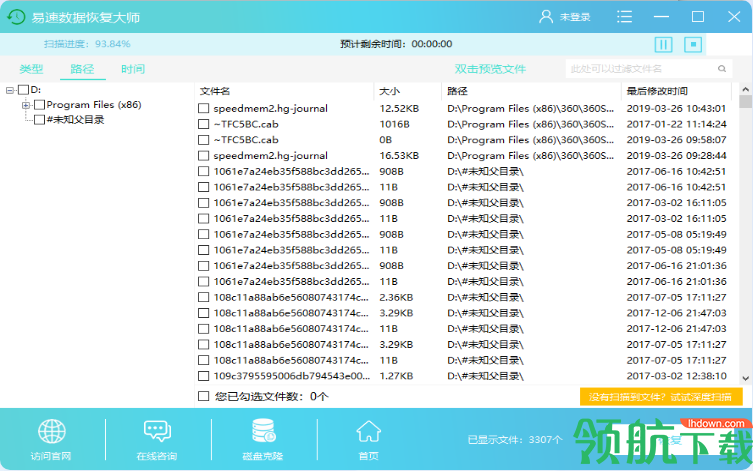This screenshot has height=471, width=753.
Task: Click the file list scrollbar thumb
Action: tap(745, 101)
